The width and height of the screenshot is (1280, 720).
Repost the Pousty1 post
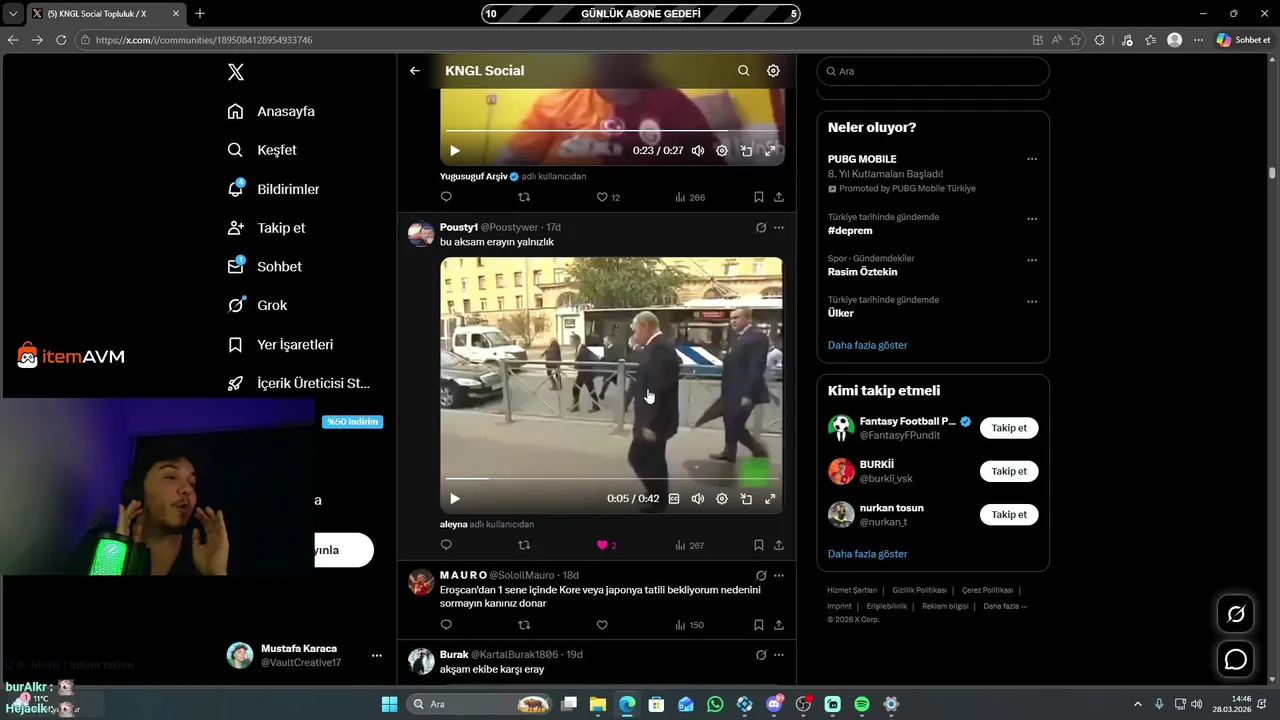(x=524, y=545)
